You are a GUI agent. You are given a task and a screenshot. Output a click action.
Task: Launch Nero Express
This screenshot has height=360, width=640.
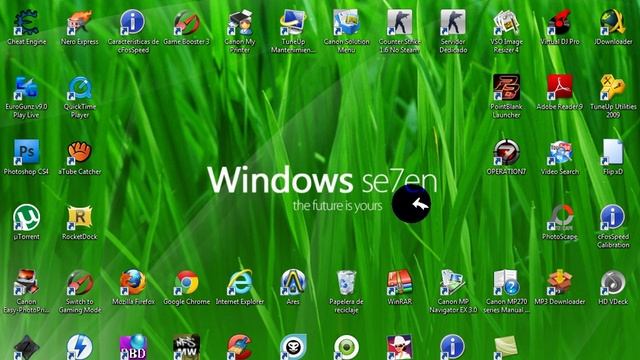click(80, 22)
